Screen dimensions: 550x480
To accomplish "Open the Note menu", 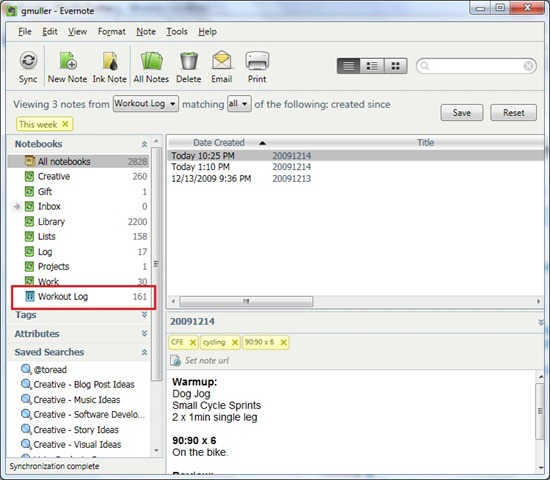I will click(146, 32).
